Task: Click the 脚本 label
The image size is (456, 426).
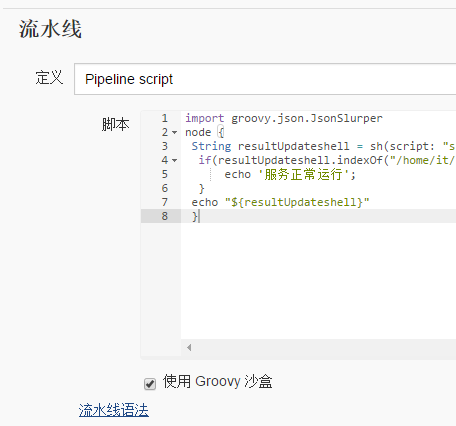Action: (x=115, y=124)
